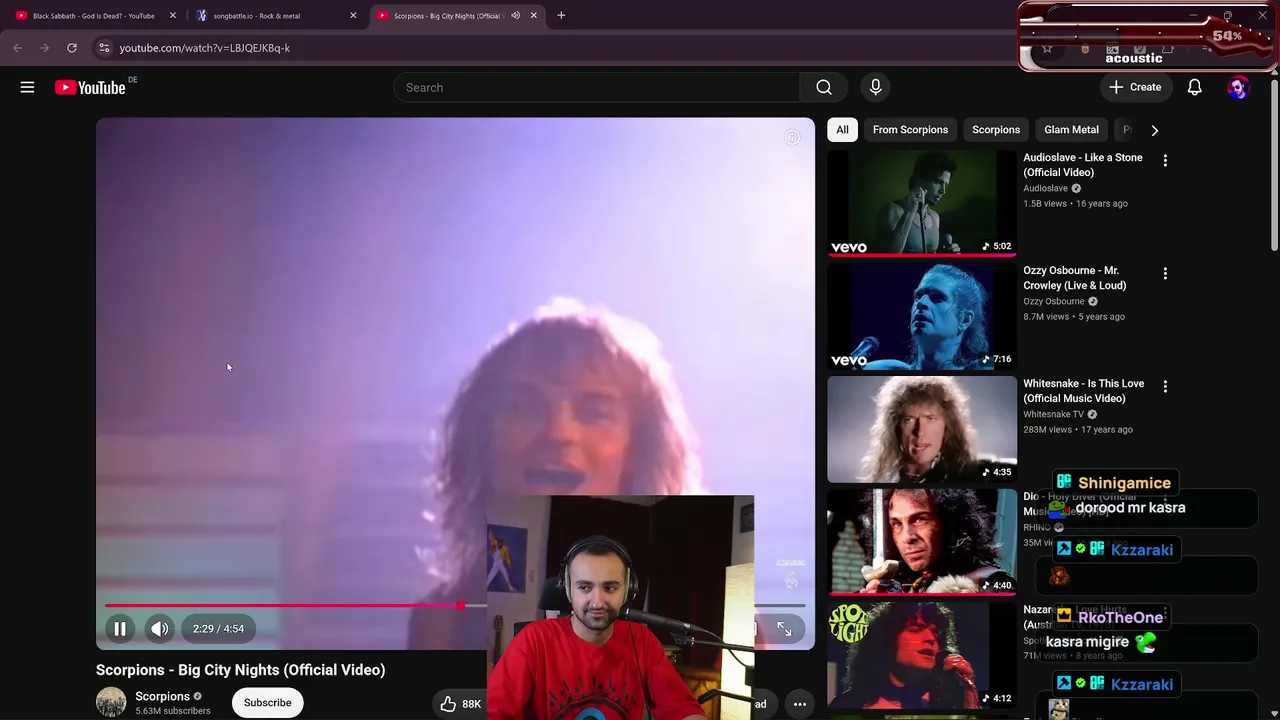Go to the YouTube home logo
1280x720 pixels.
pyautogui.click(x=90, y=88)
